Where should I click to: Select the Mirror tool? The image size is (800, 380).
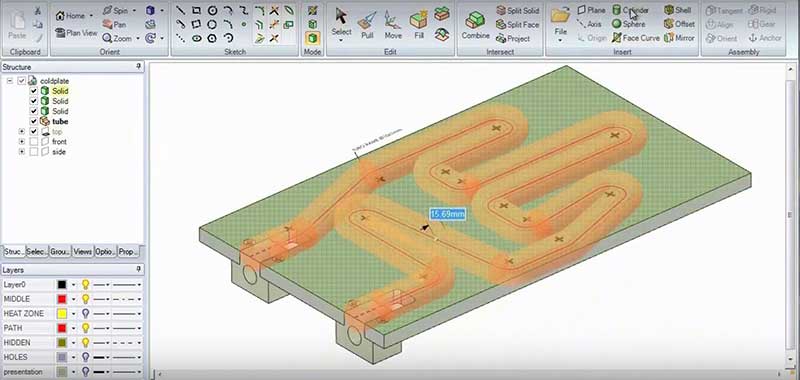pyautogui.click(x=679, y=38)
